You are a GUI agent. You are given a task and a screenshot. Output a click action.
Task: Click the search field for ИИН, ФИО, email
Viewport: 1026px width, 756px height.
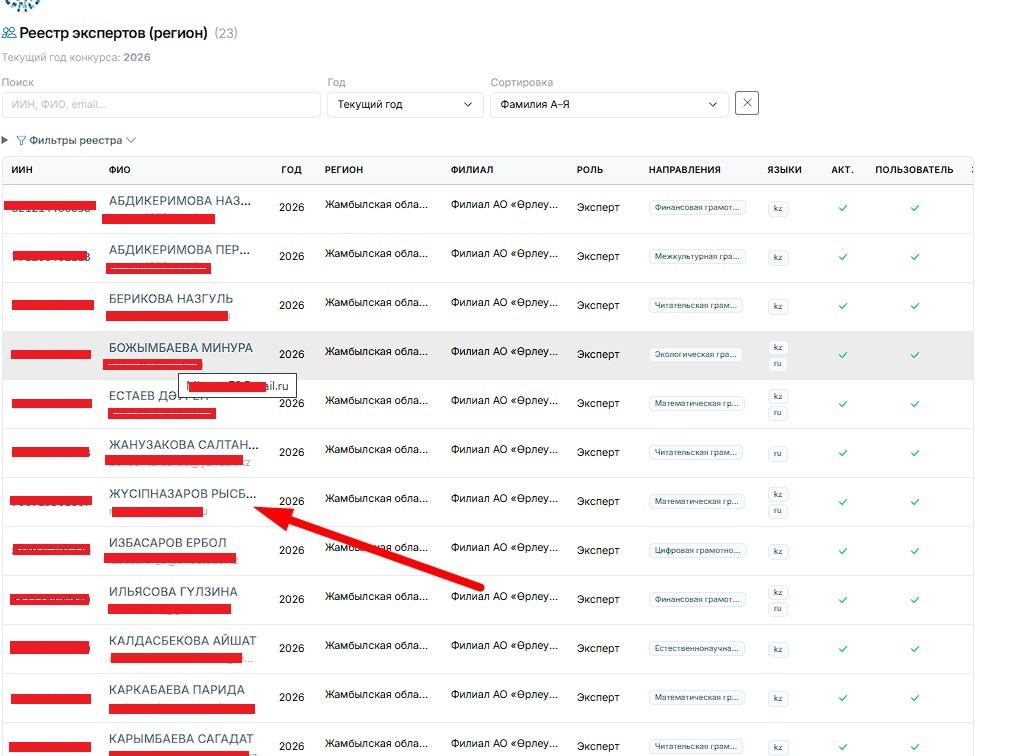pyautogui.click(x=161, y=105)
